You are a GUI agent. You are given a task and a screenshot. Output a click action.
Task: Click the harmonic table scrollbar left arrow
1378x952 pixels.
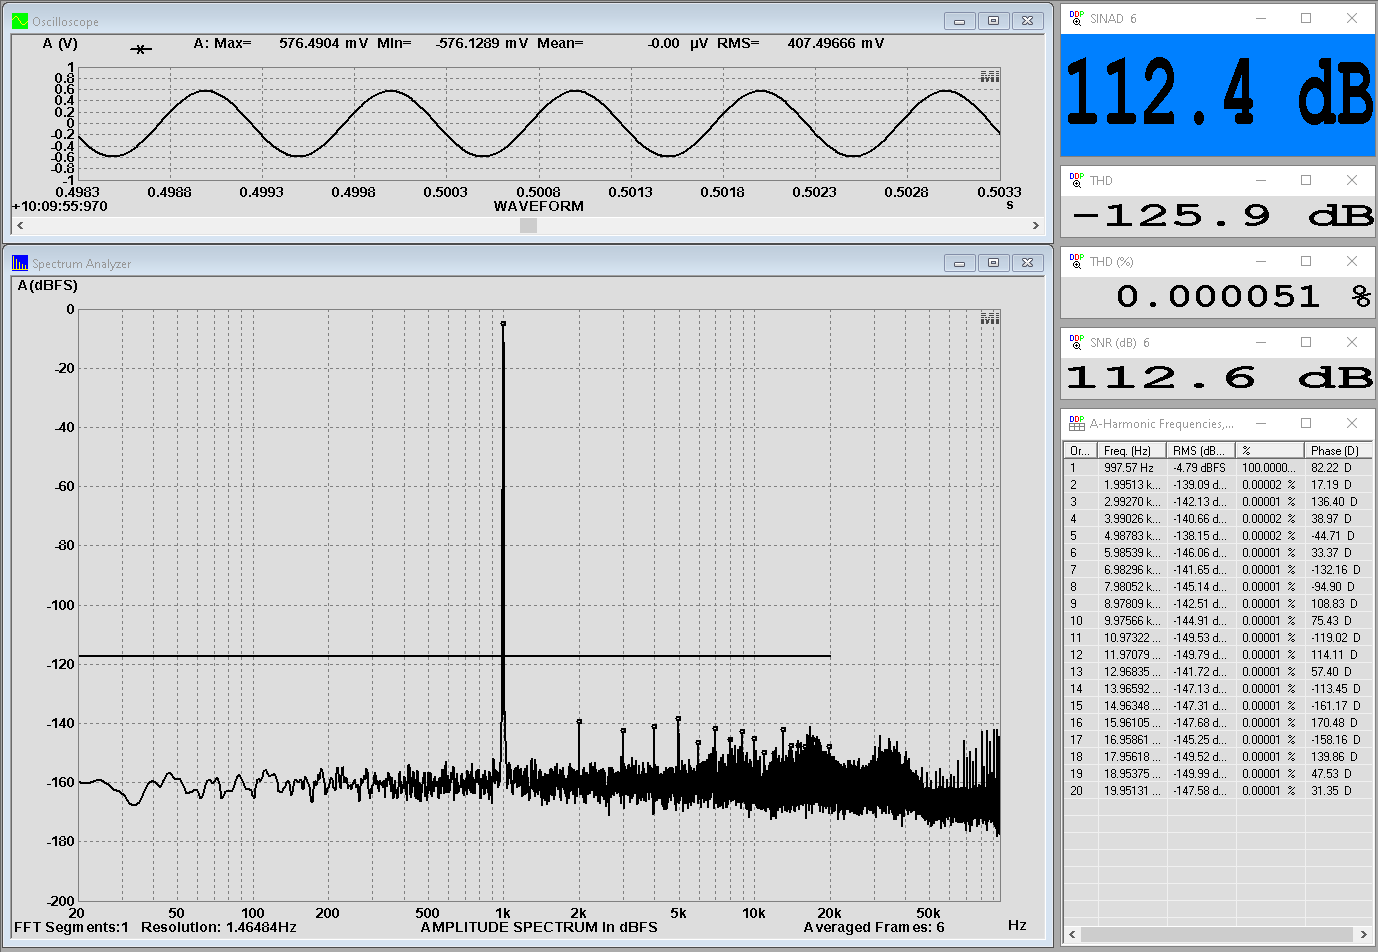1073,934
